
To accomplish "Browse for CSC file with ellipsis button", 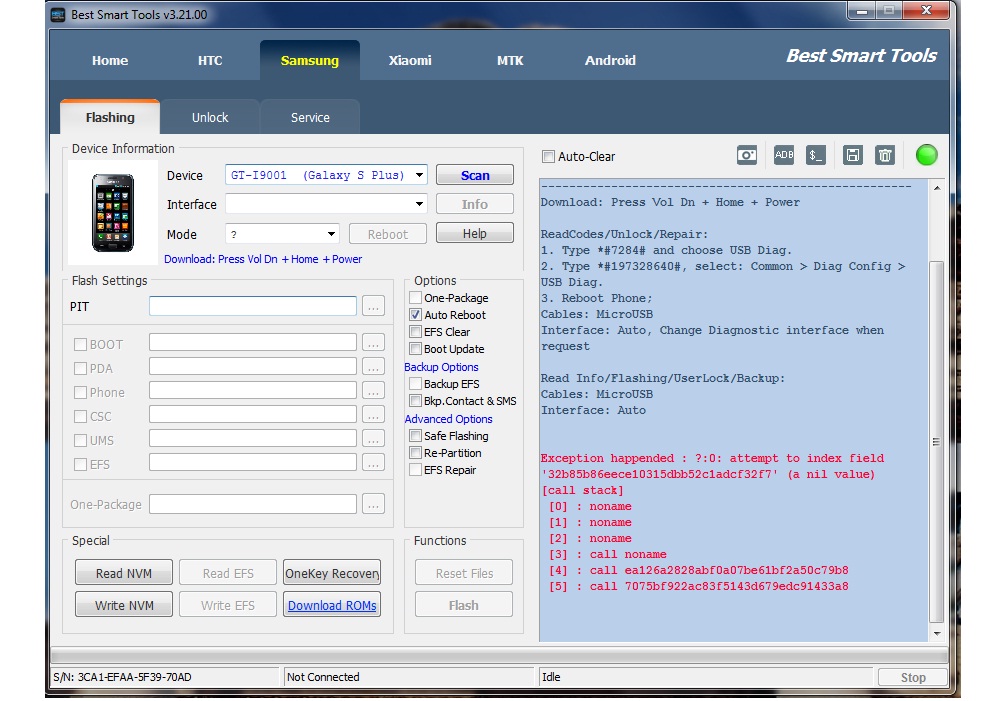I will point(373,415).
